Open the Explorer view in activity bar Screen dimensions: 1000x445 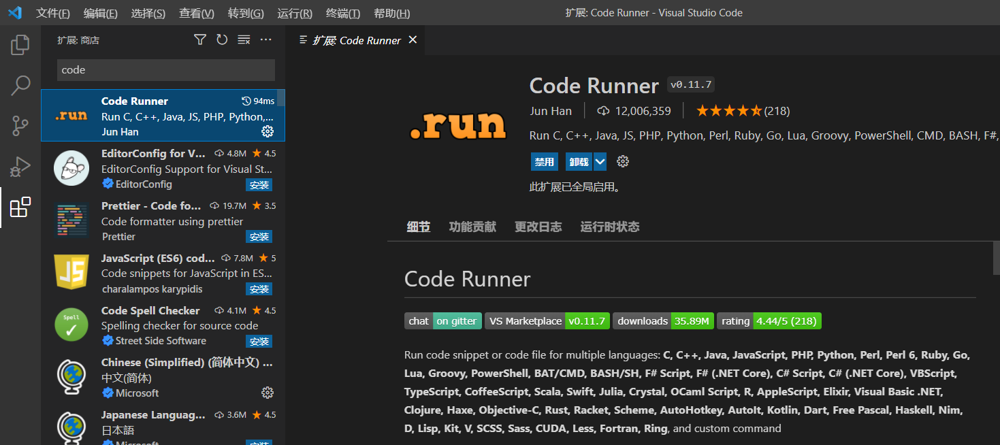coord(20,45)
